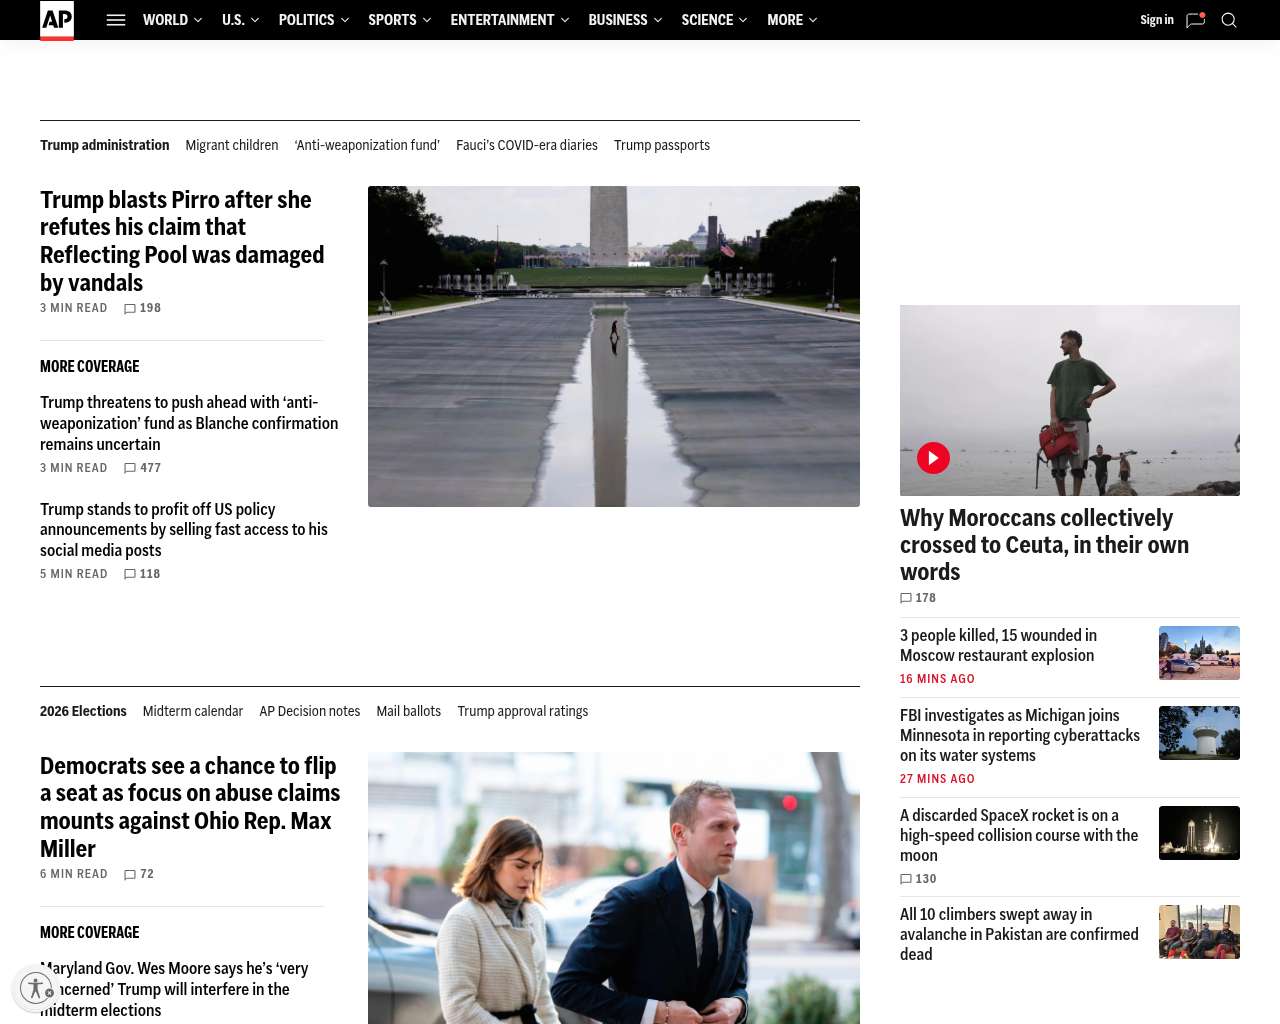Open the 178 comments on the Ceuta video

tap(918, 598)
